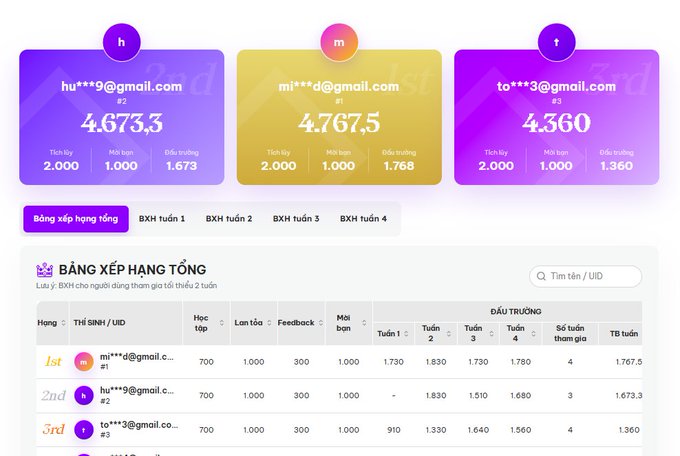Image resolution: width=680 pixels, height=456 pixels.
Task: Sort by Lan tỏa column arrows
Action: pyautogui.click(x=269, y=323)
